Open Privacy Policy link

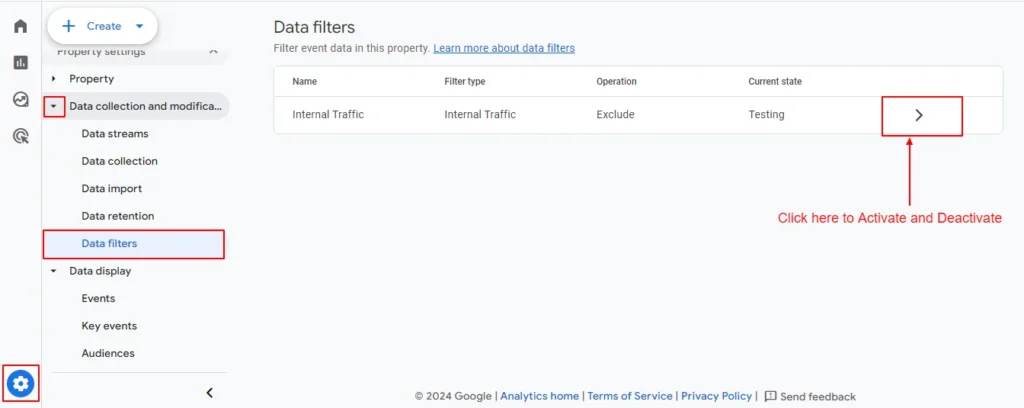coord(716,396)
